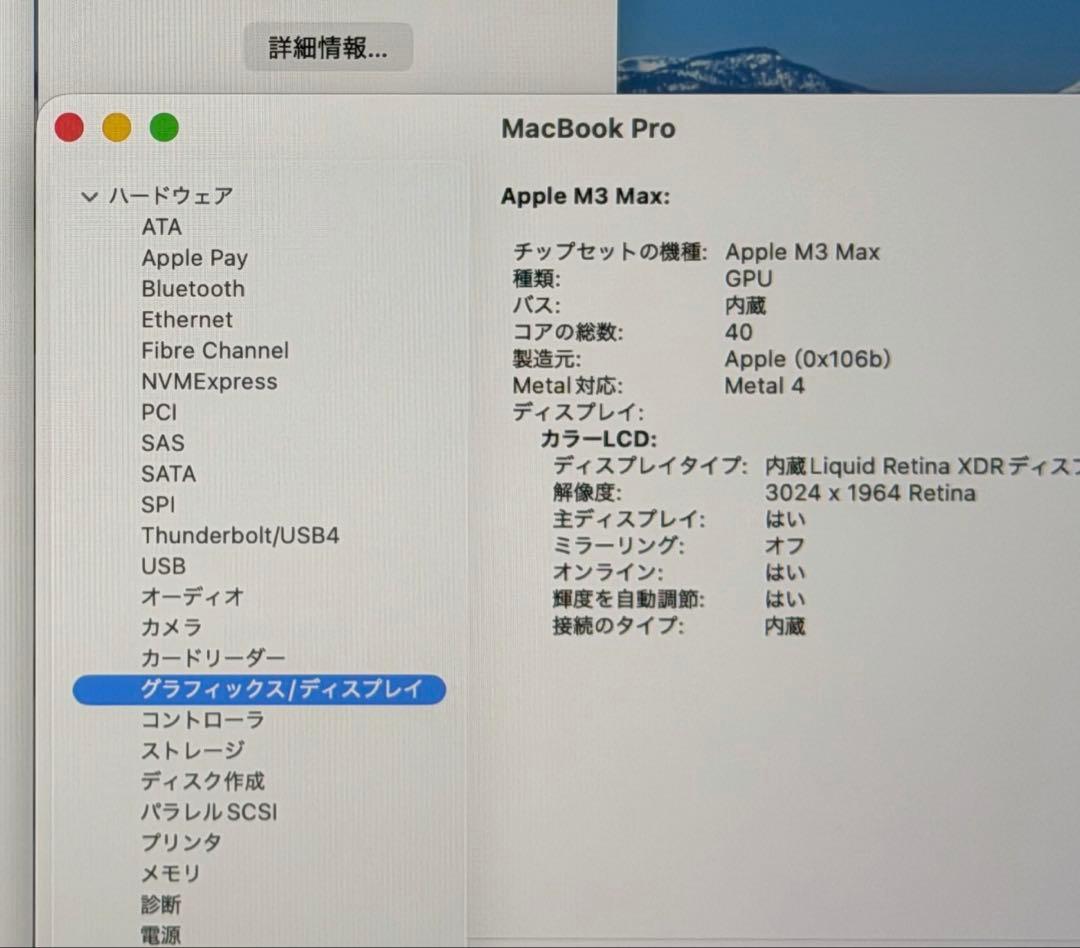Select Ethernet in the sidebar

point(187,320)
